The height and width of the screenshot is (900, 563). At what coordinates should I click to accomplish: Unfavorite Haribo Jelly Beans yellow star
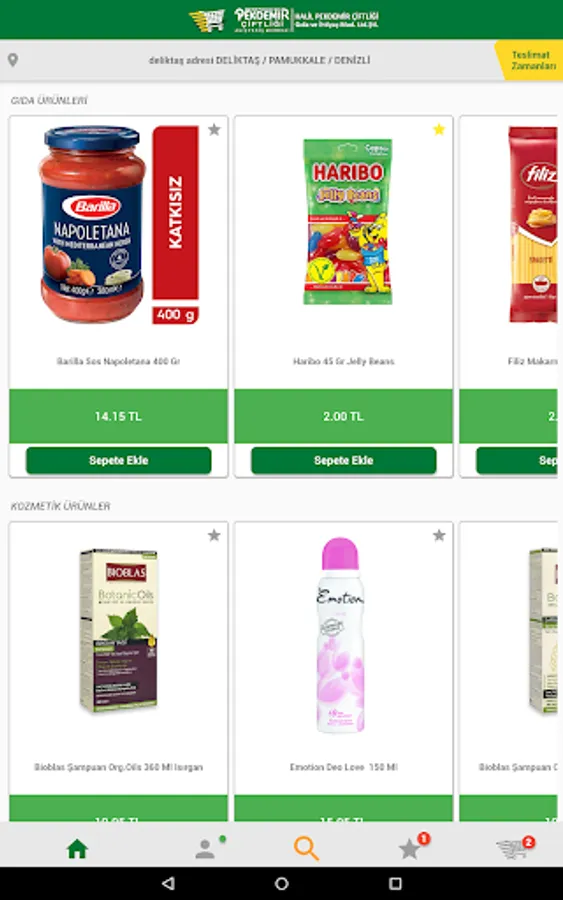tap(439, 130)
